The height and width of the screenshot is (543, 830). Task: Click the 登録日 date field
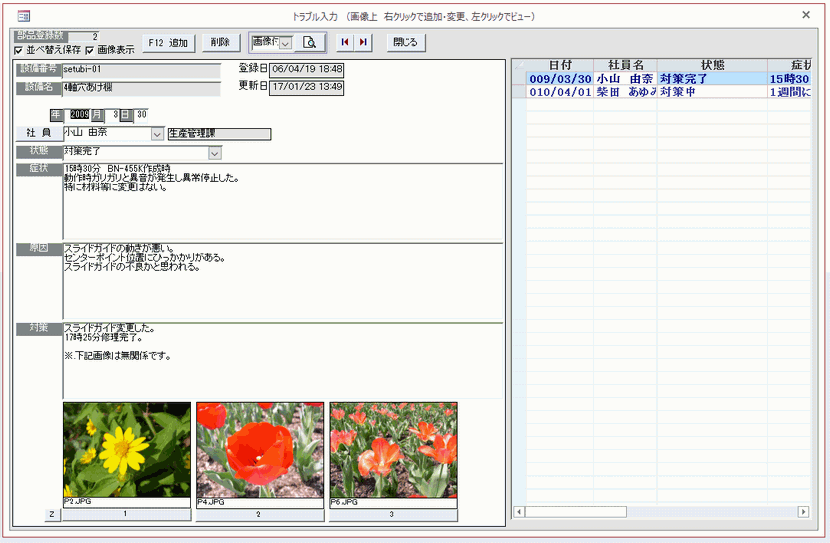[306, 70]
